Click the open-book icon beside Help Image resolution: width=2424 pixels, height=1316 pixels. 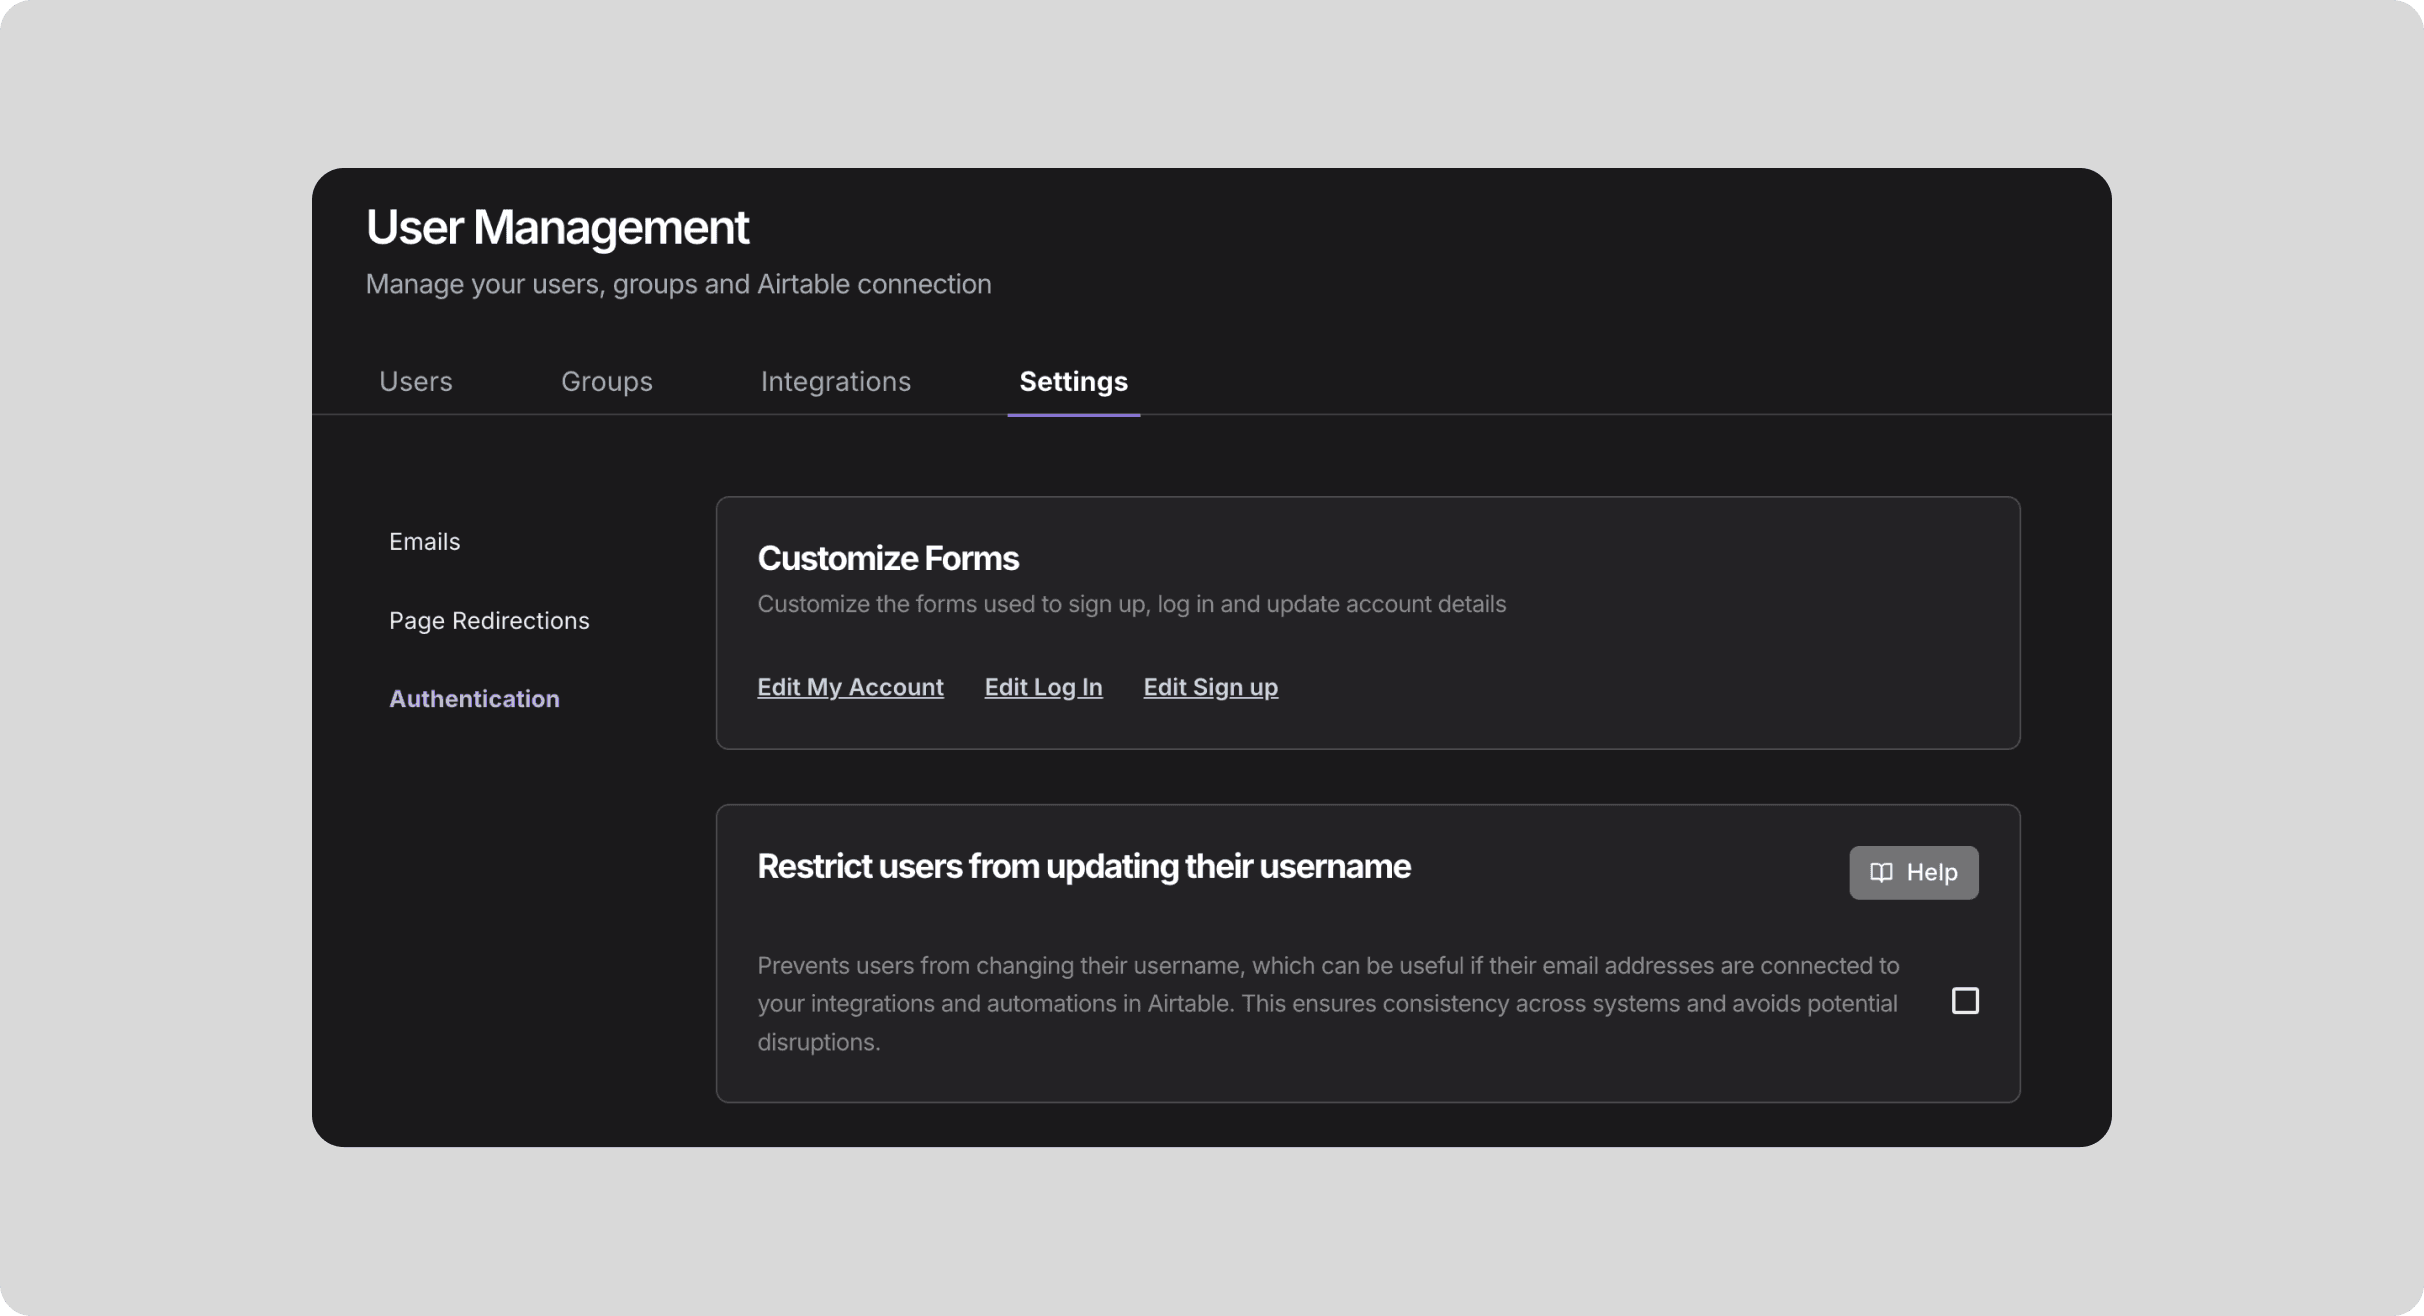(x=1881, y=872)
